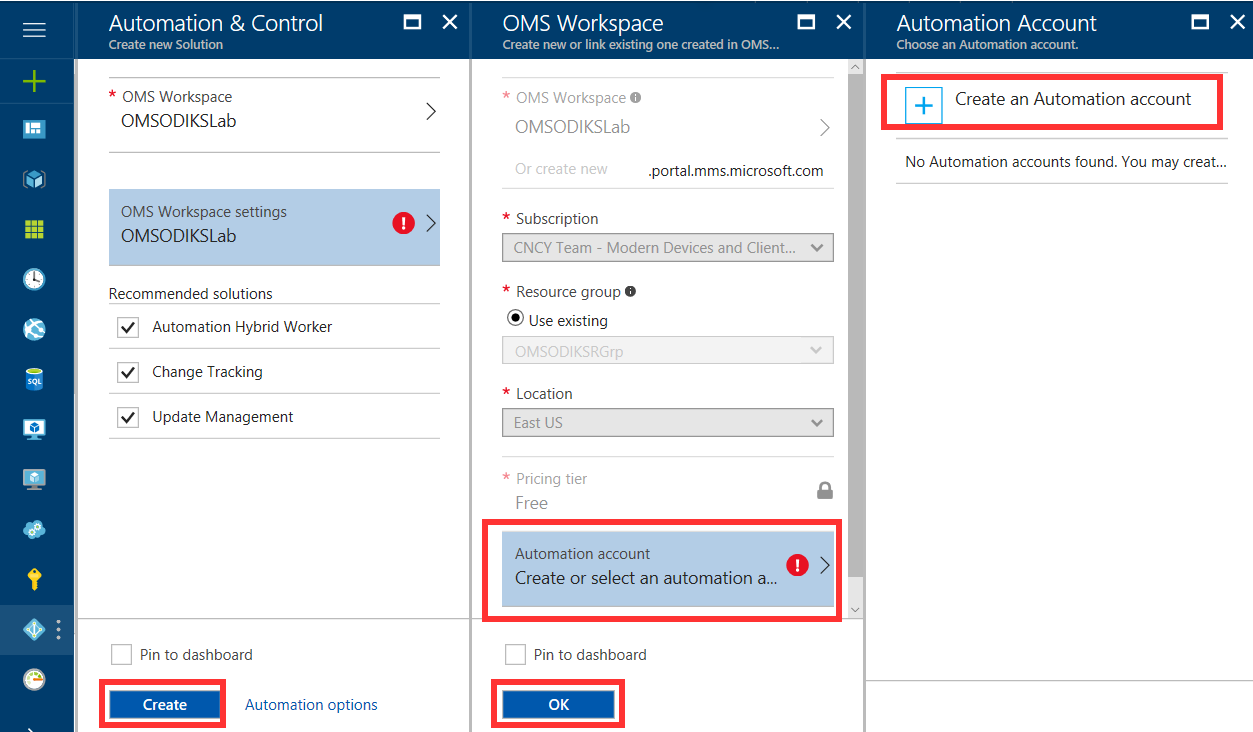The width and height of the screenshot is (1253, 732).
Task: Check Pin to dashboard in Automation & Control
Action: click(121, 655)
